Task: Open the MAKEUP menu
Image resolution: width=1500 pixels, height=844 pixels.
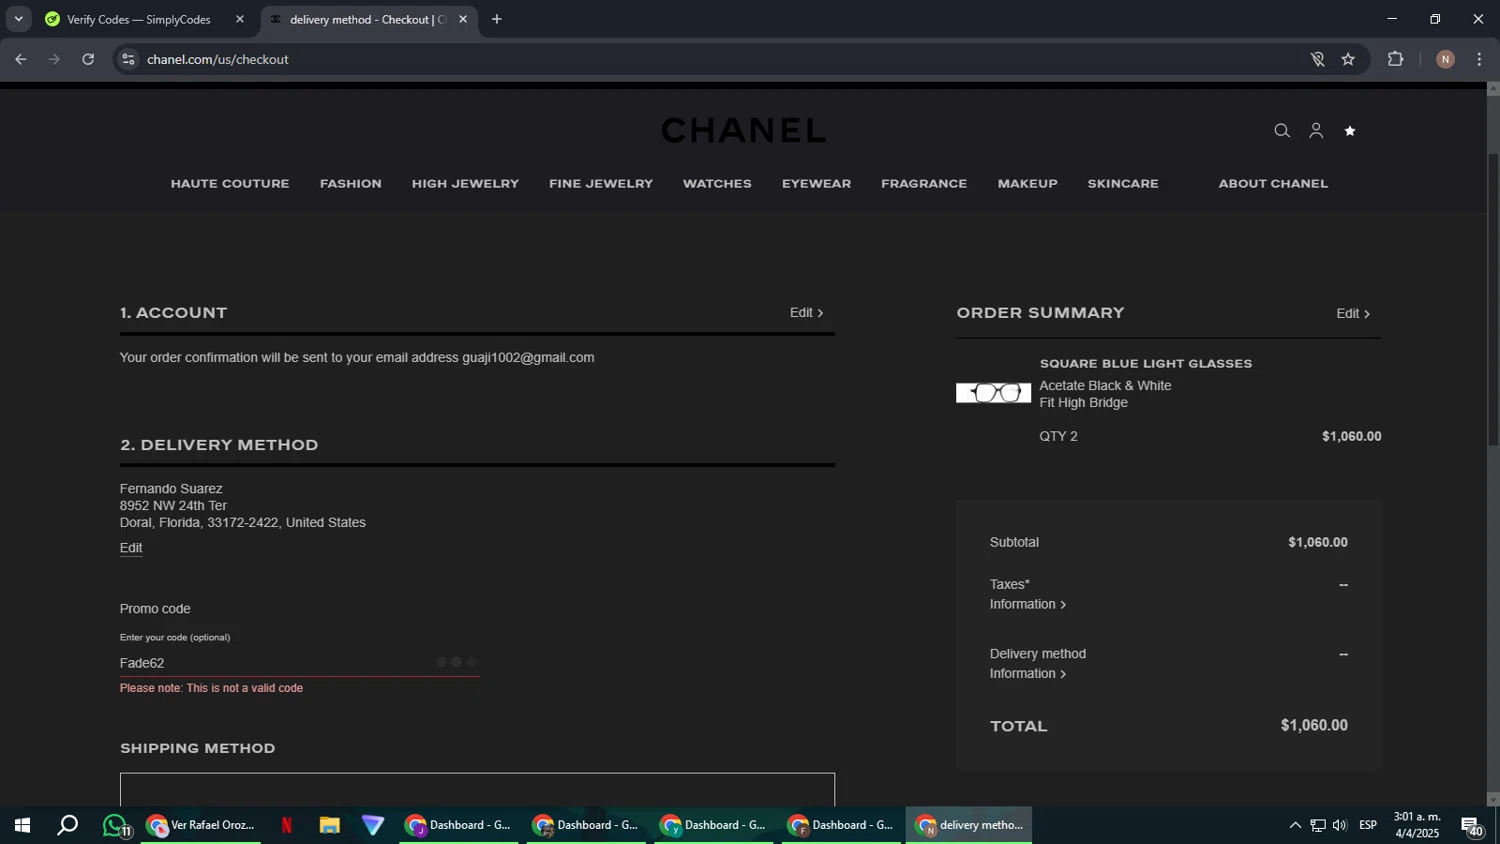Action: (1027, 184)
